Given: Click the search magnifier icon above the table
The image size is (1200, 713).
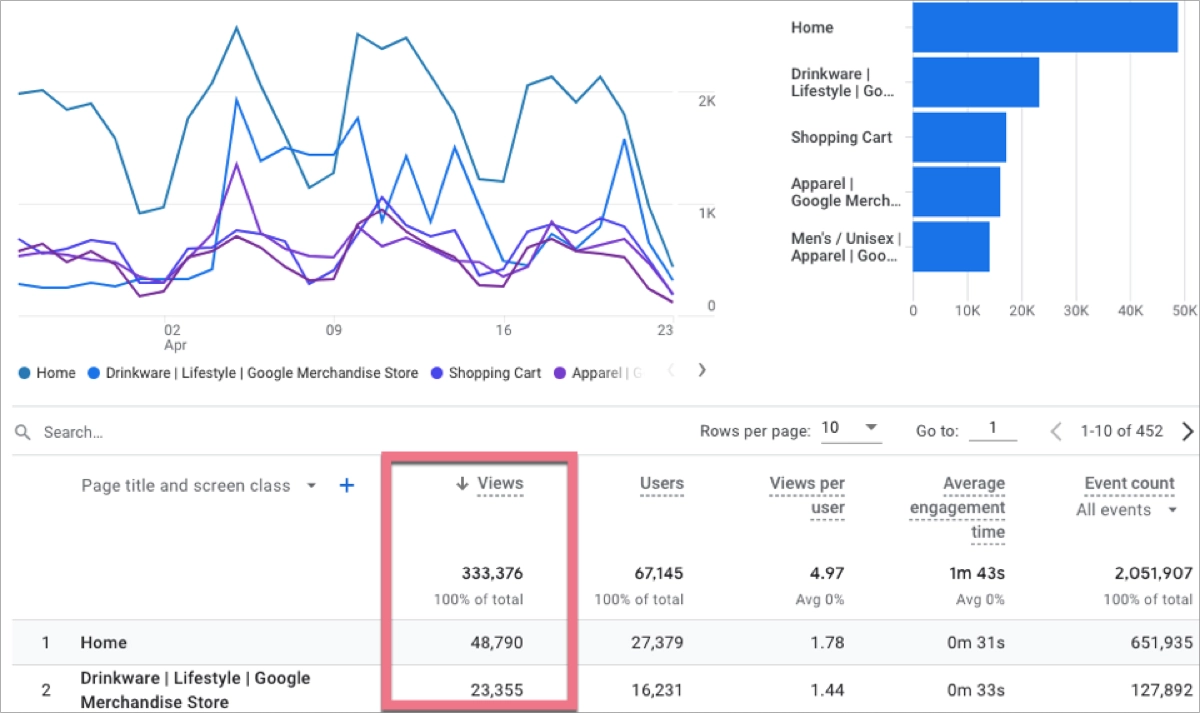Looking at the screenshot, I should tap(22, 432).
